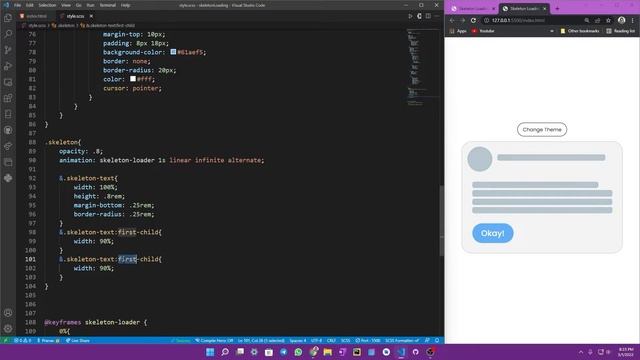Click the Run play icon in editor toolbar
The height and width of the screenshot is (360, 640).
tap(410, 16)
